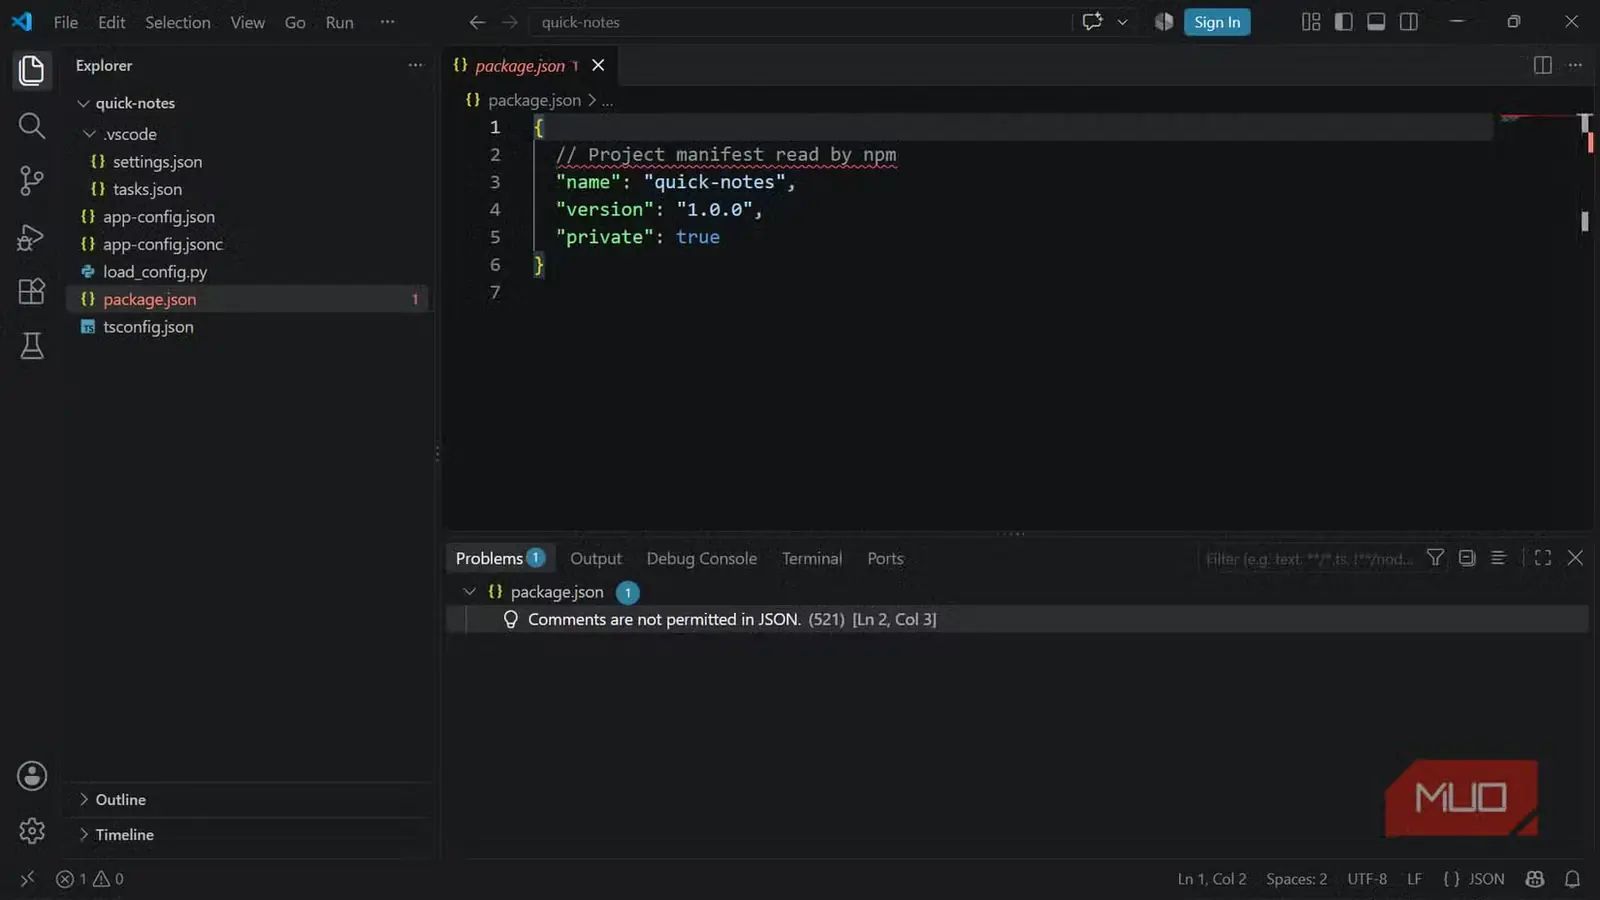
Task: Toggle Primary Side Bar visibility
Action: 1343,22
